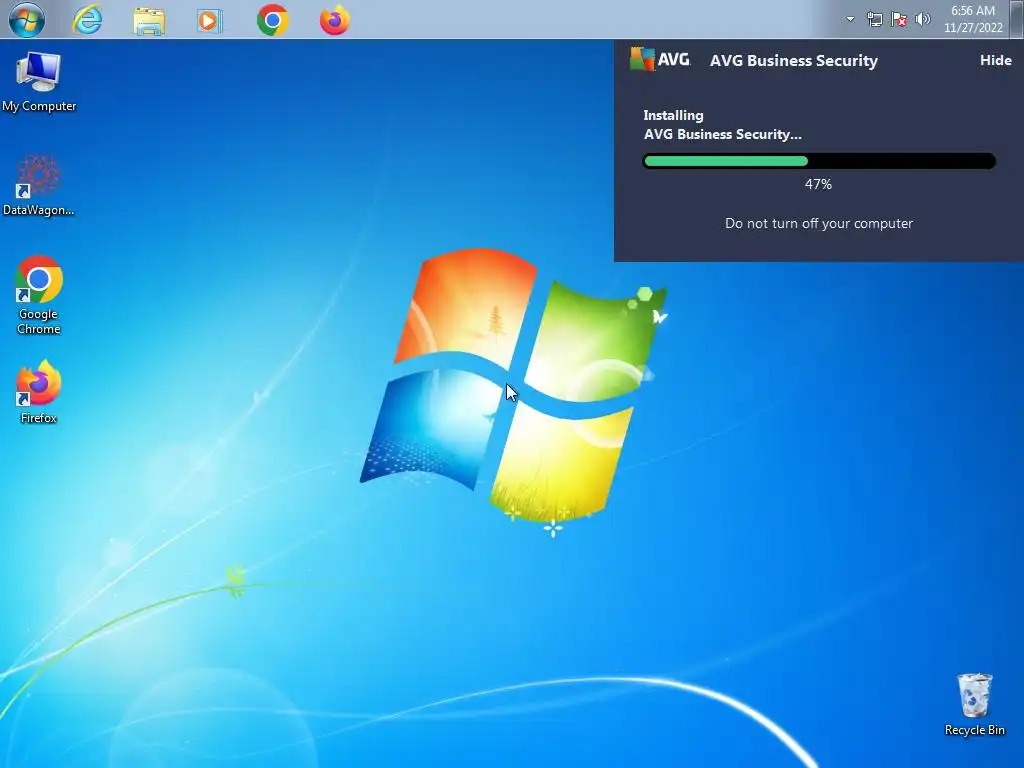
Task: Open the network status tray icon
Action: click(x=874, y=19)
